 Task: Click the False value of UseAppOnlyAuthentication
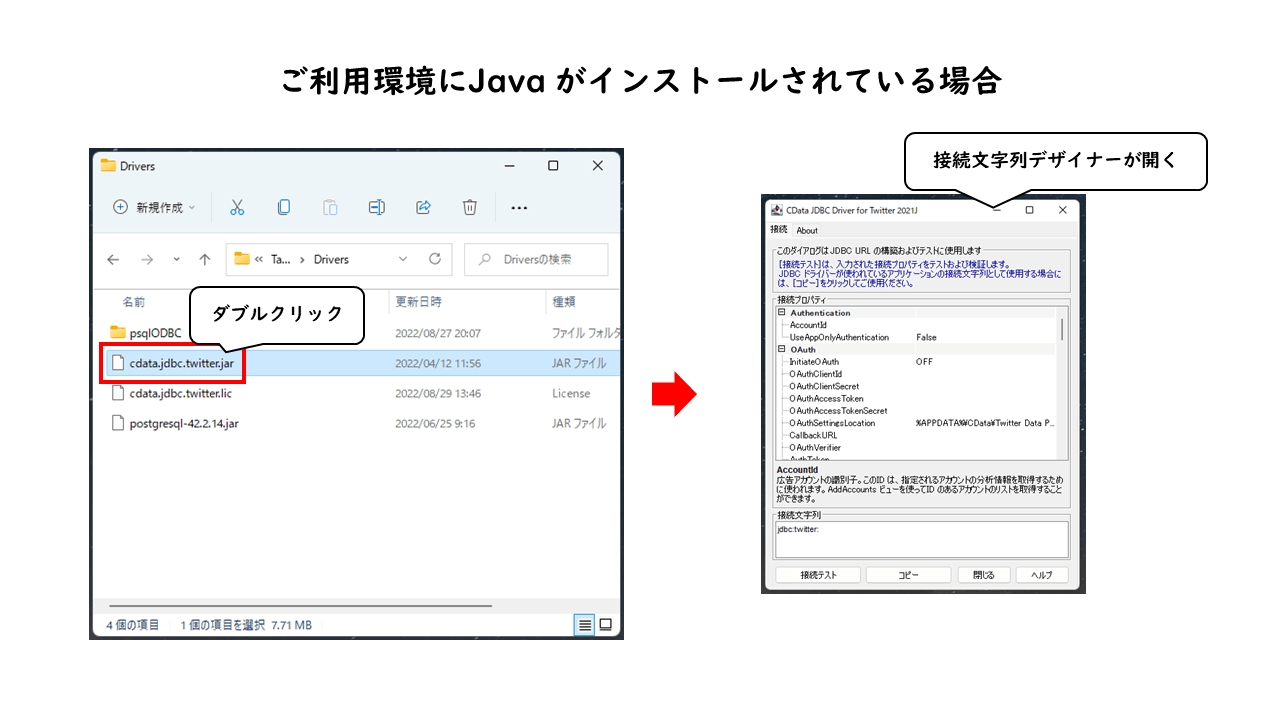coord(926,337)
